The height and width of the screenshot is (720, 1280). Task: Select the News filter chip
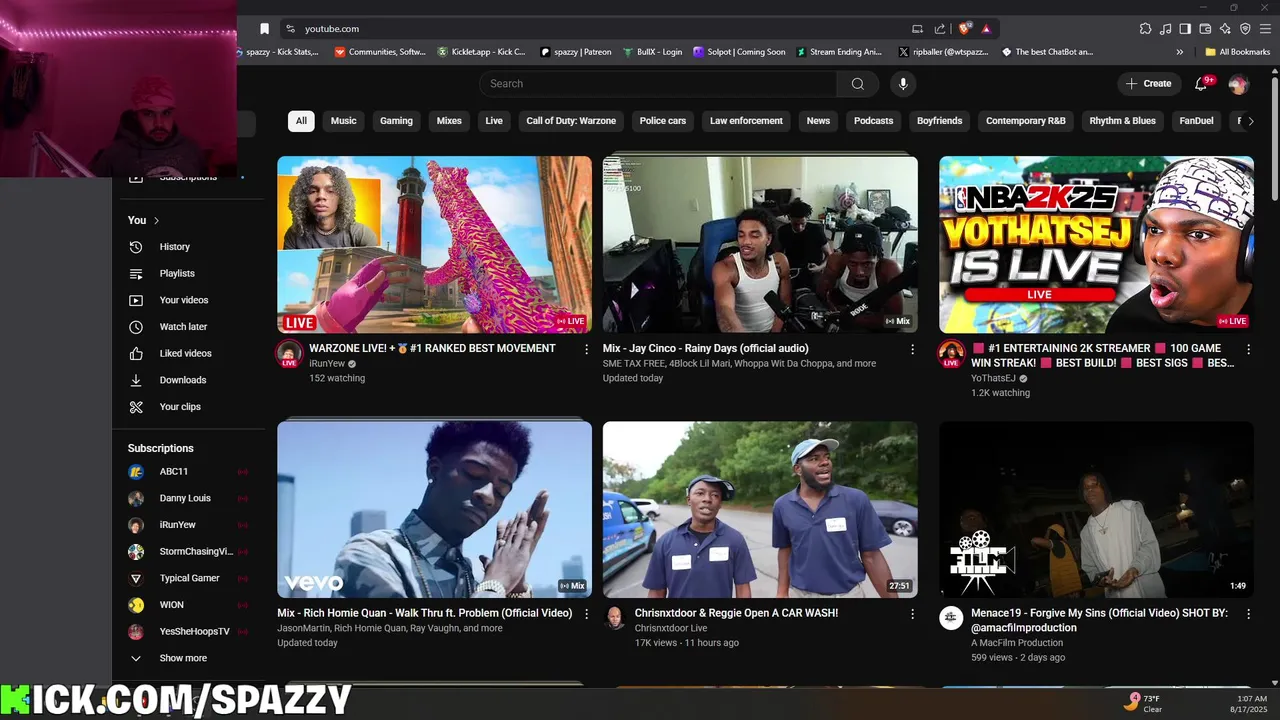818,121
